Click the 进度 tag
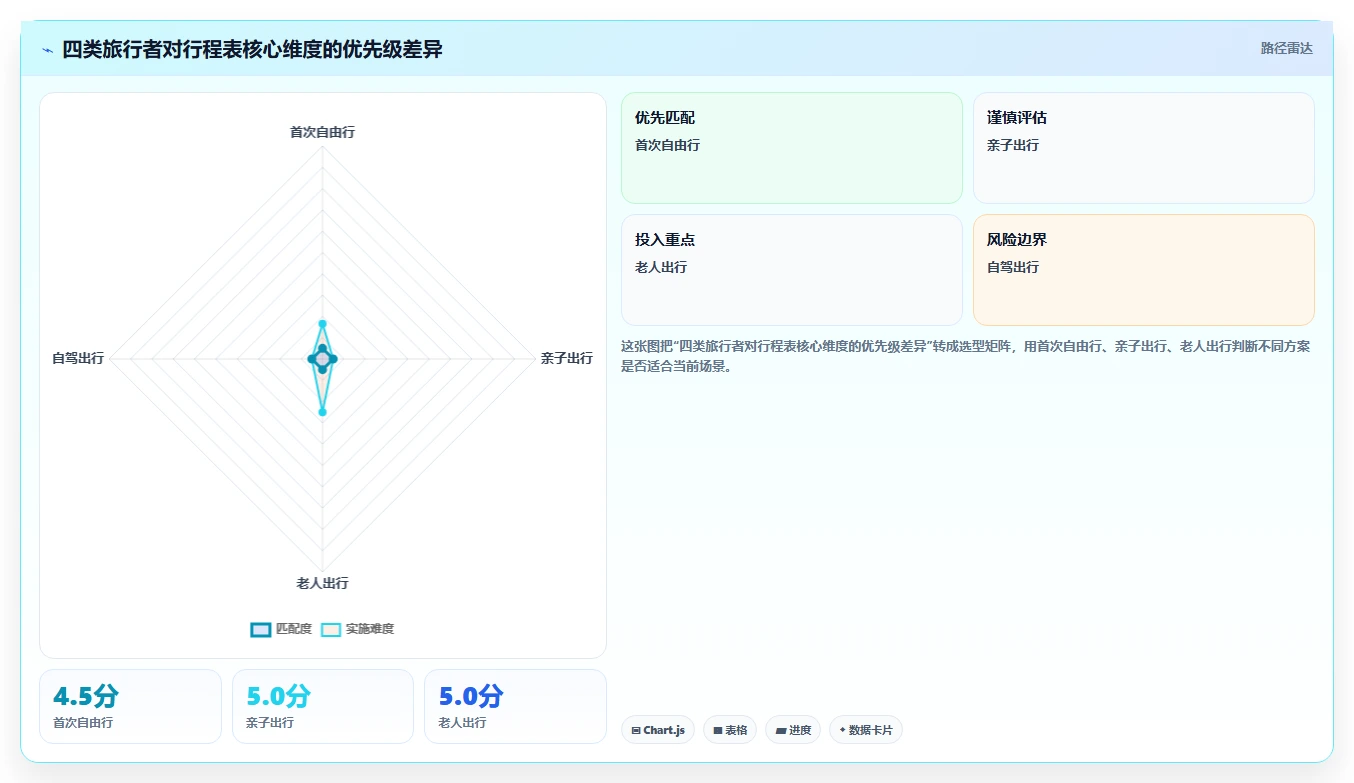This screenshot has width=1354, height=783. (793, 730)
